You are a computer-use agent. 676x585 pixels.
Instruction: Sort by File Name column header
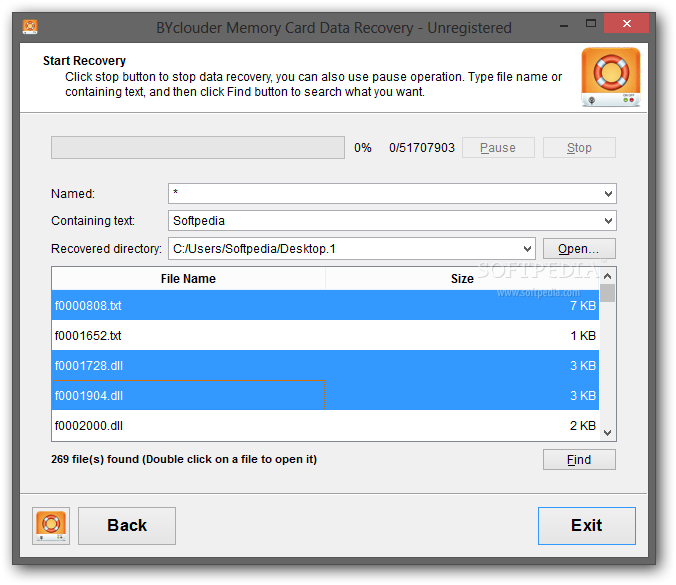[x=188, y=278]
